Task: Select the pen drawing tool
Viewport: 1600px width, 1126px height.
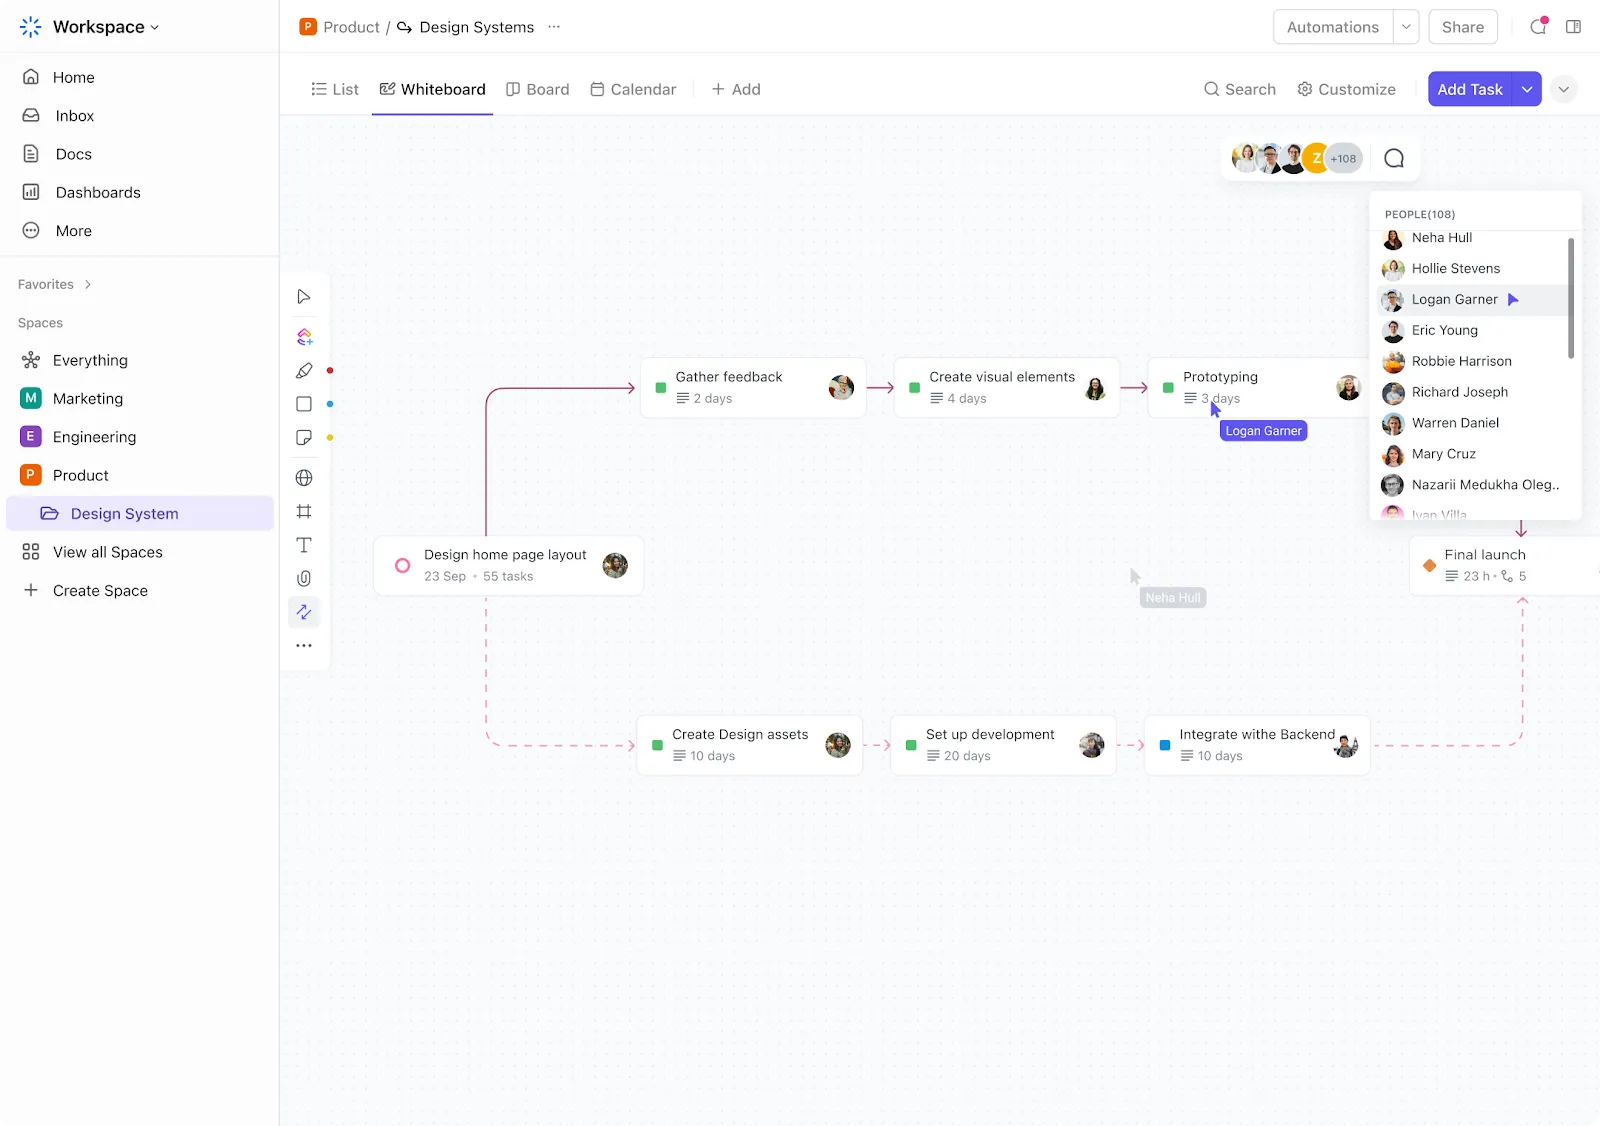Action: (x=304, y=371)
